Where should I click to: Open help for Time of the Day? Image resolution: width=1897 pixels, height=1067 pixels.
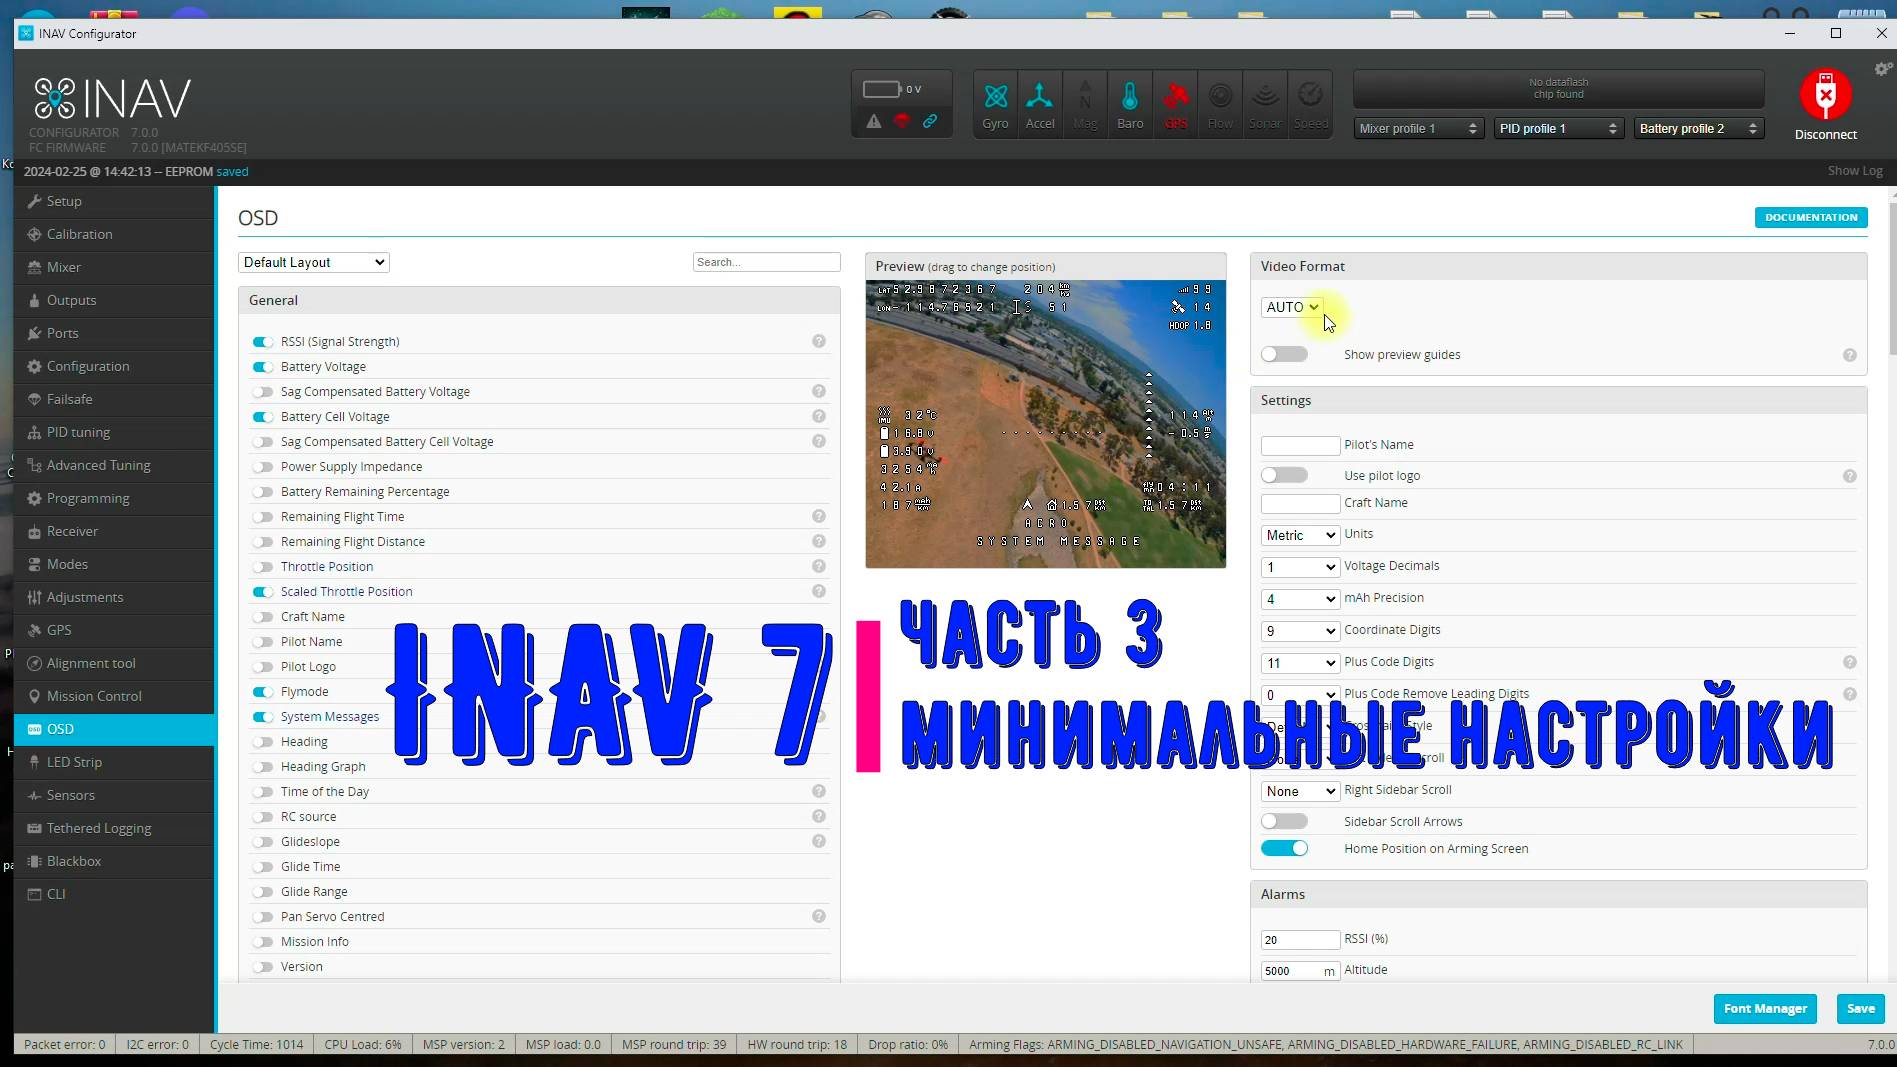point(819,792)
